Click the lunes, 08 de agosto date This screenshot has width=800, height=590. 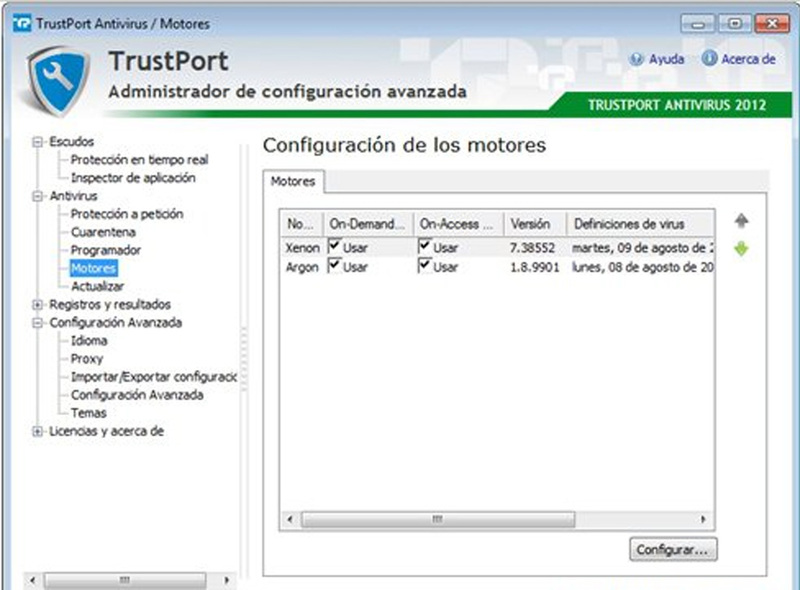642,267
